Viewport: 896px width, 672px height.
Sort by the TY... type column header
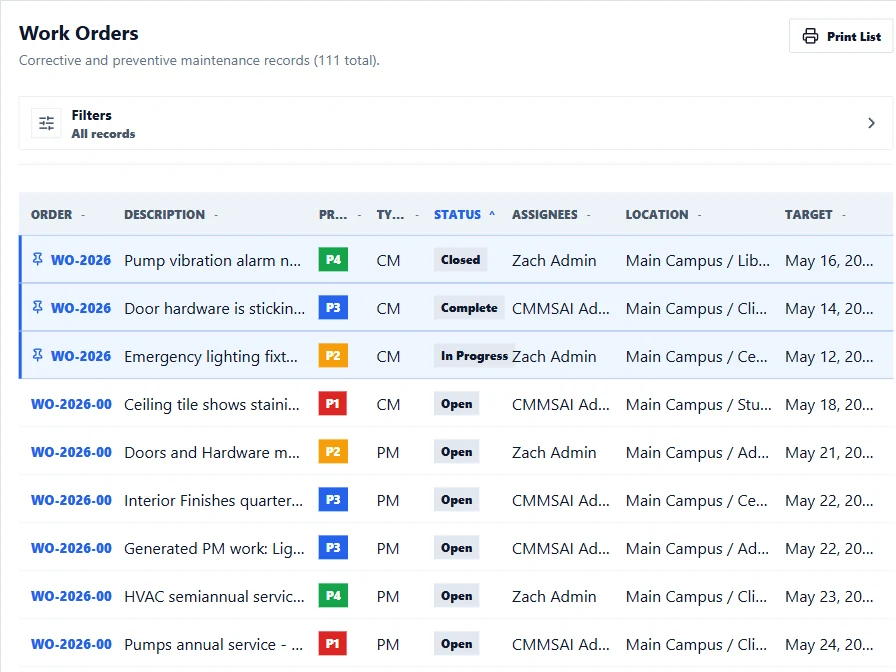390,215
